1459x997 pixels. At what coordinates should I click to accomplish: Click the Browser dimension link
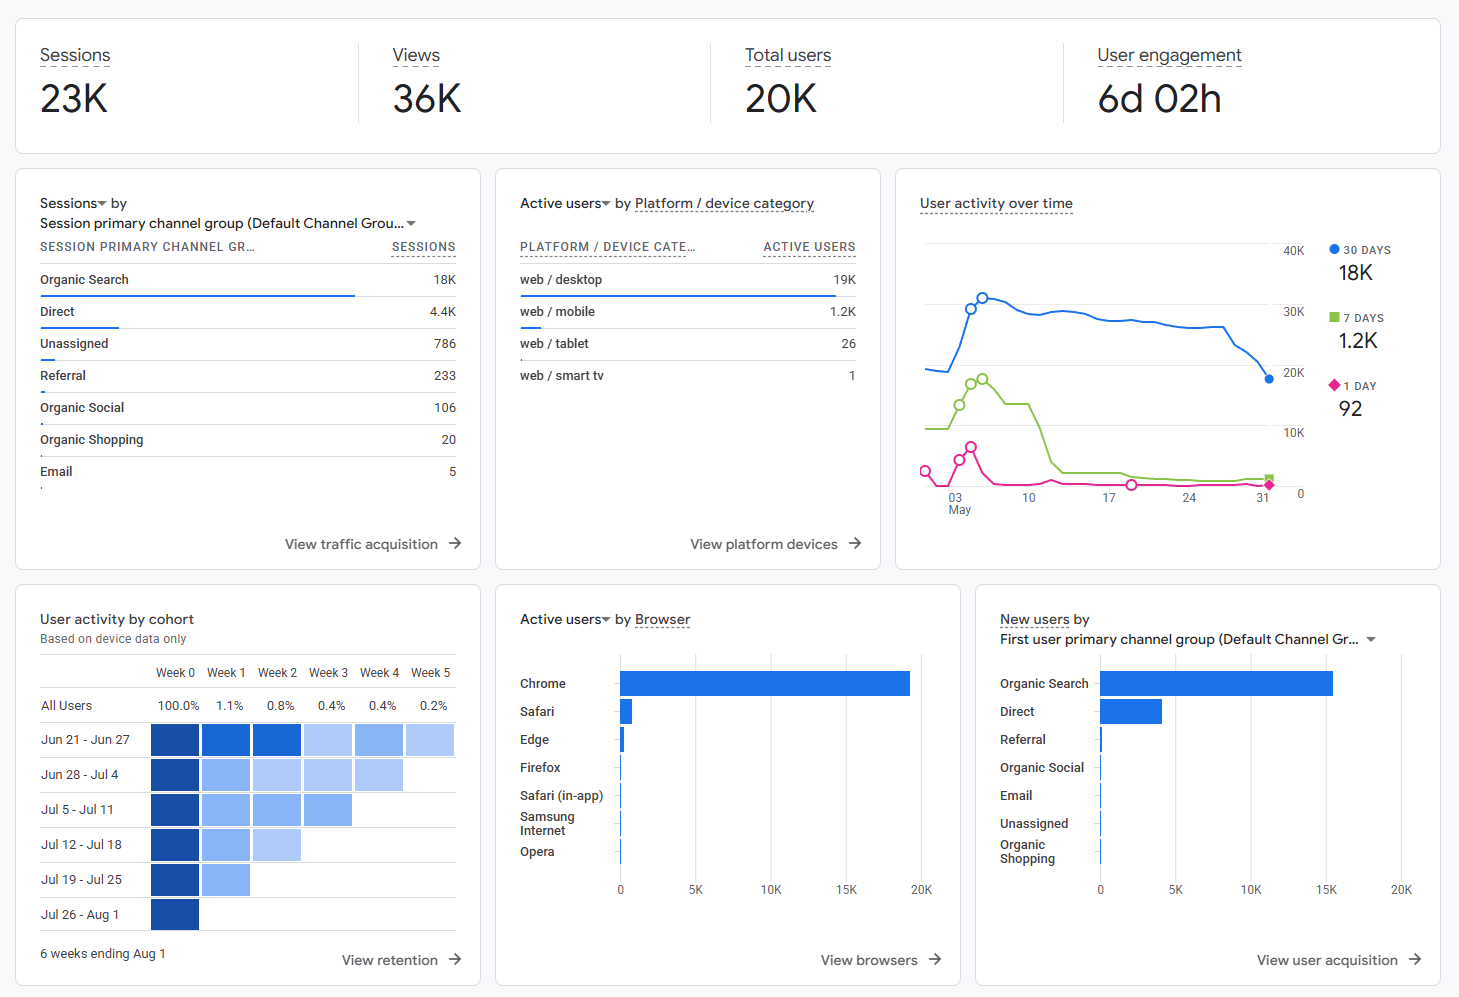pyautogui.click(x=662, y=619)
